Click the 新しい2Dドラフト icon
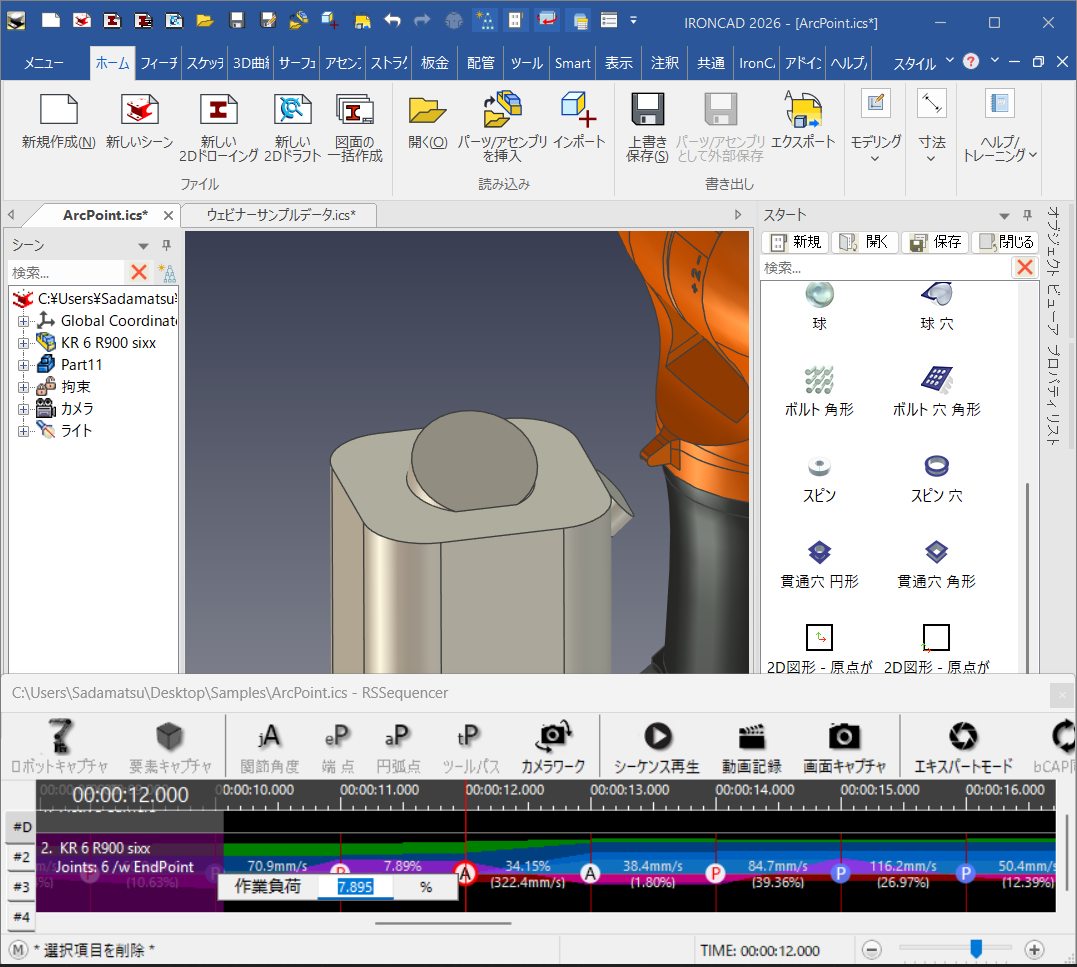Screen dimensions: 1077x967 point(293,110)
